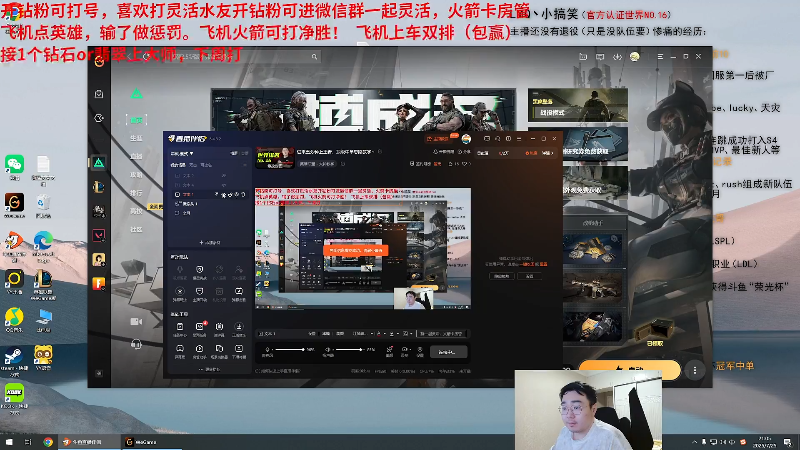Open the screen orientation mode dropdown in streaming app
This screenshot has width=800, height=450.
pos(182,154)
